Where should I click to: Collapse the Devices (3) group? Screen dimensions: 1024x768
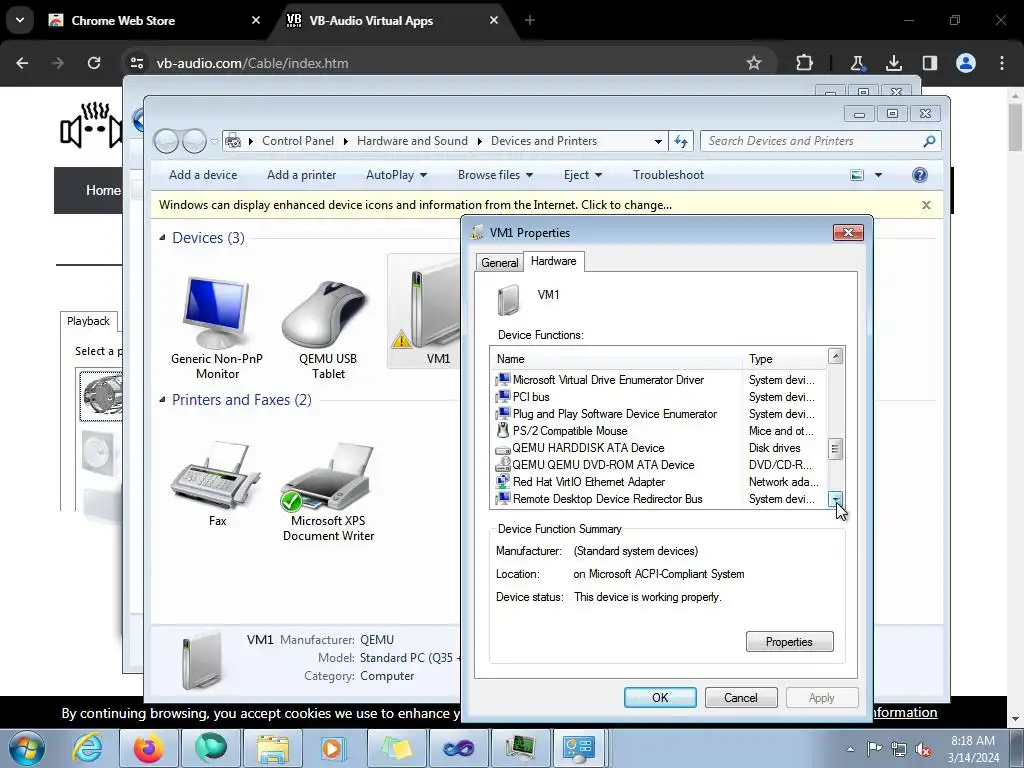pos(162,238)
